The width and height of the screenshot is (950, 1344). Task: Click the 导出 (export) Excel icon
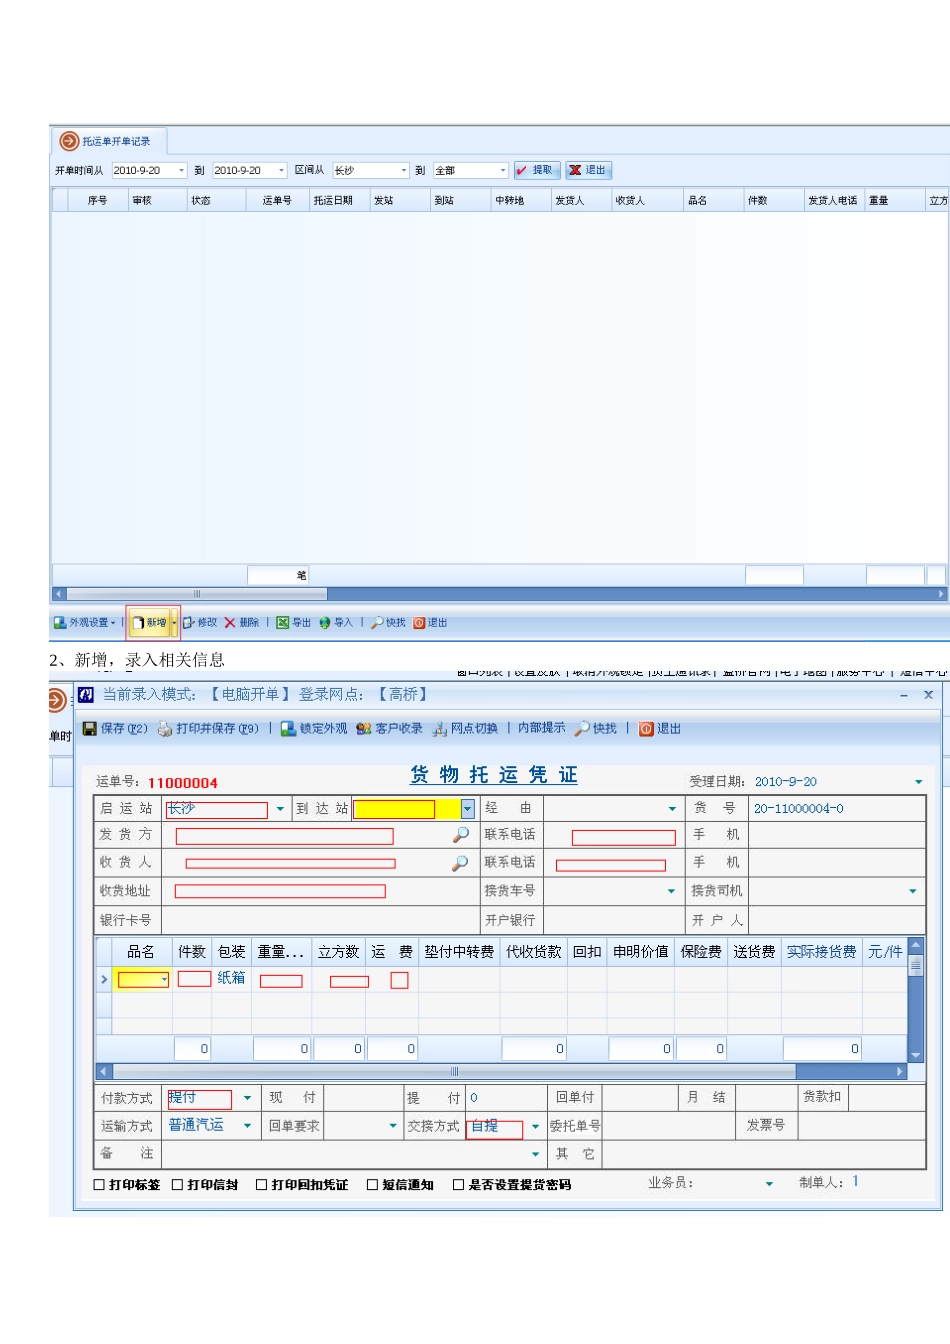point(283,623)
